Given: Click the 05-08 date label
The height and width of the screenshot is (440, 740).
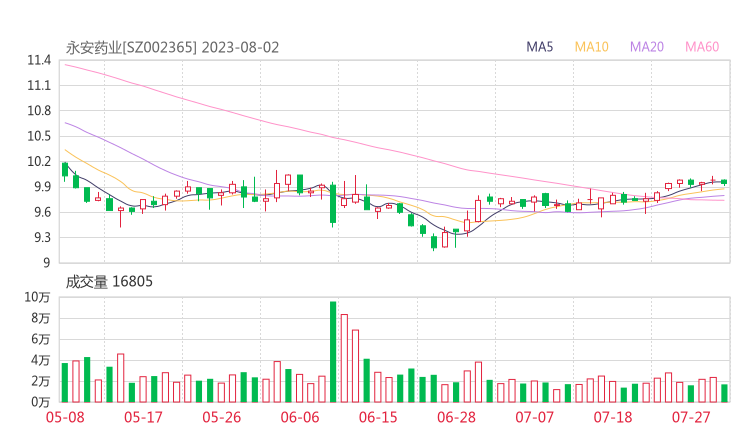Looking at the screenshot, I should [x=65, y=417].
